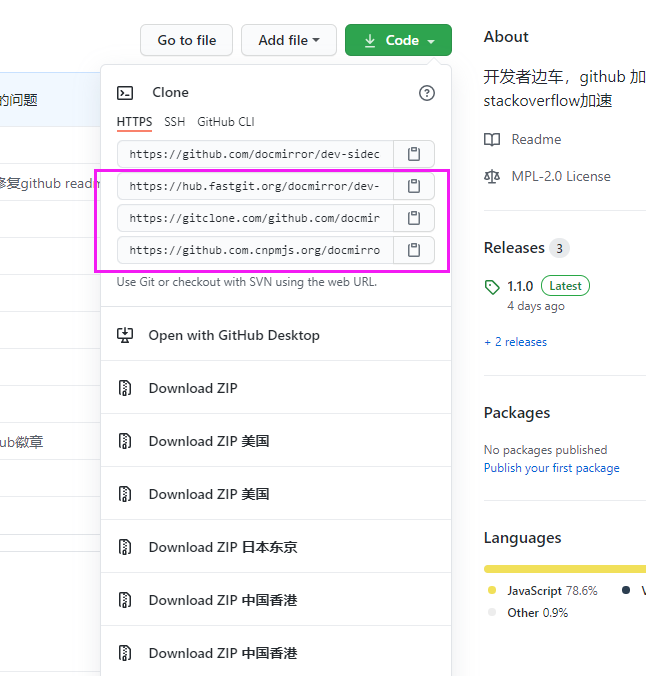This screenshot has height=676, width=646.
Task: Expand the Add file dropdown
Action: coord(290,40)
